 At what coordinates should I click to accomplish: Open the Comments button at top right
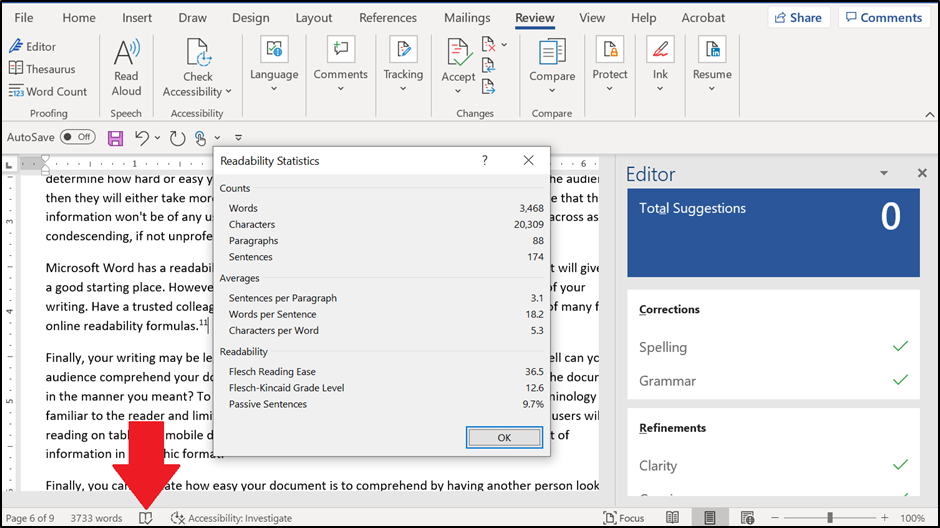884,17
